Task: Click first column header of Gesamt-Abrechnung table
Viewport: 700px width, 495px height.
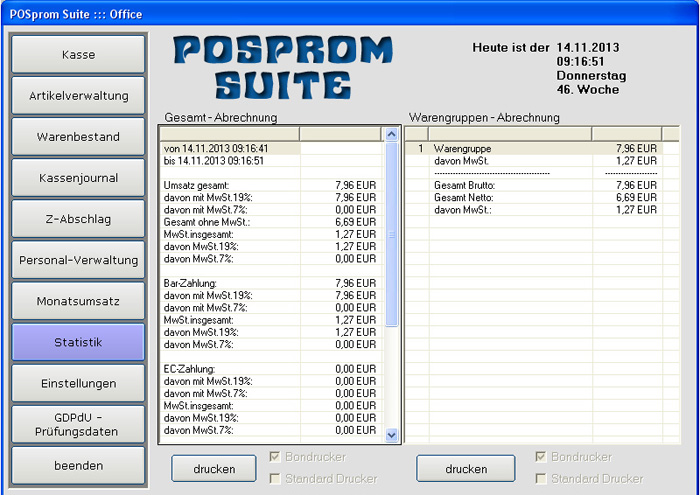Action: pyautogui.click(x=230, y=134)
